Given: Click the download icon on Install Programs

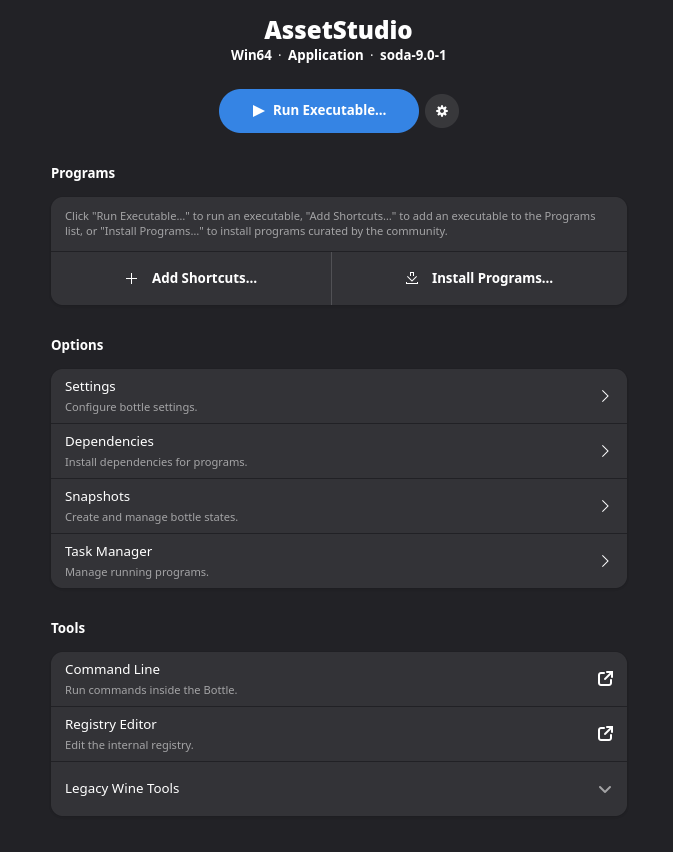Looking at the screenshot, I should pos(412,279).
